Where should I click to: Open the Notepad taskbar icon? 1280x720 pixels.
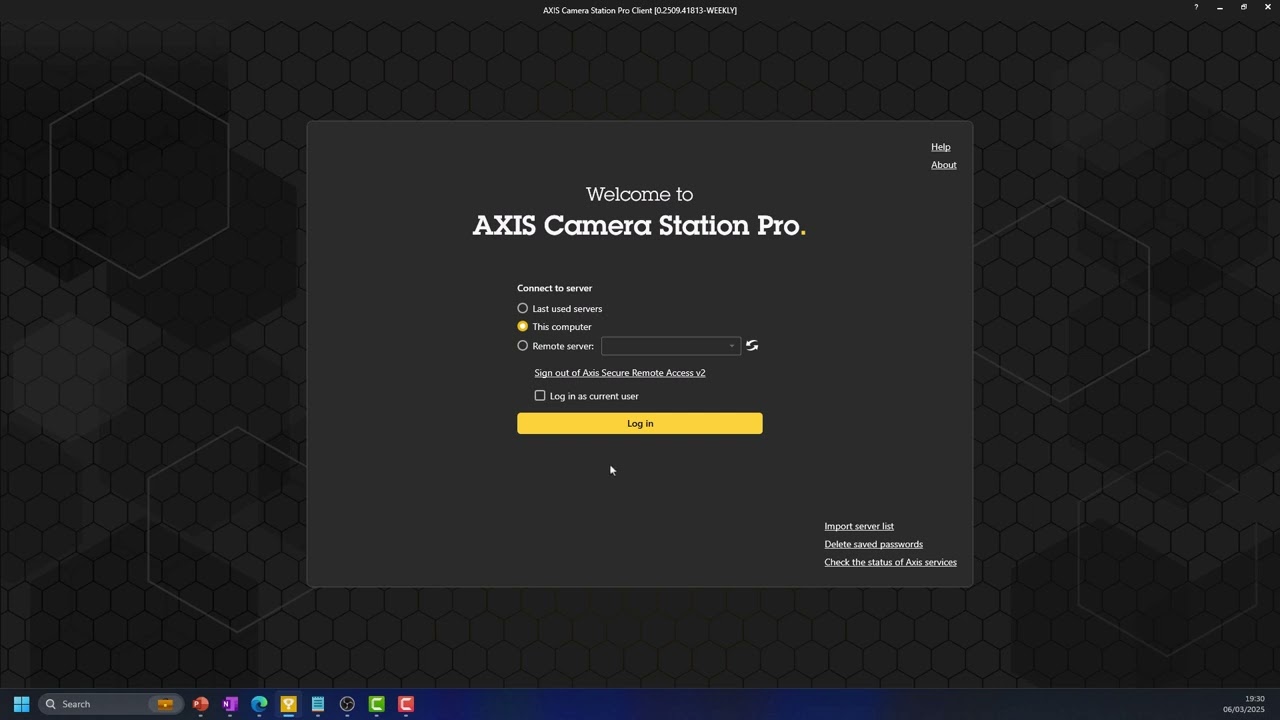tap(318, 704)
